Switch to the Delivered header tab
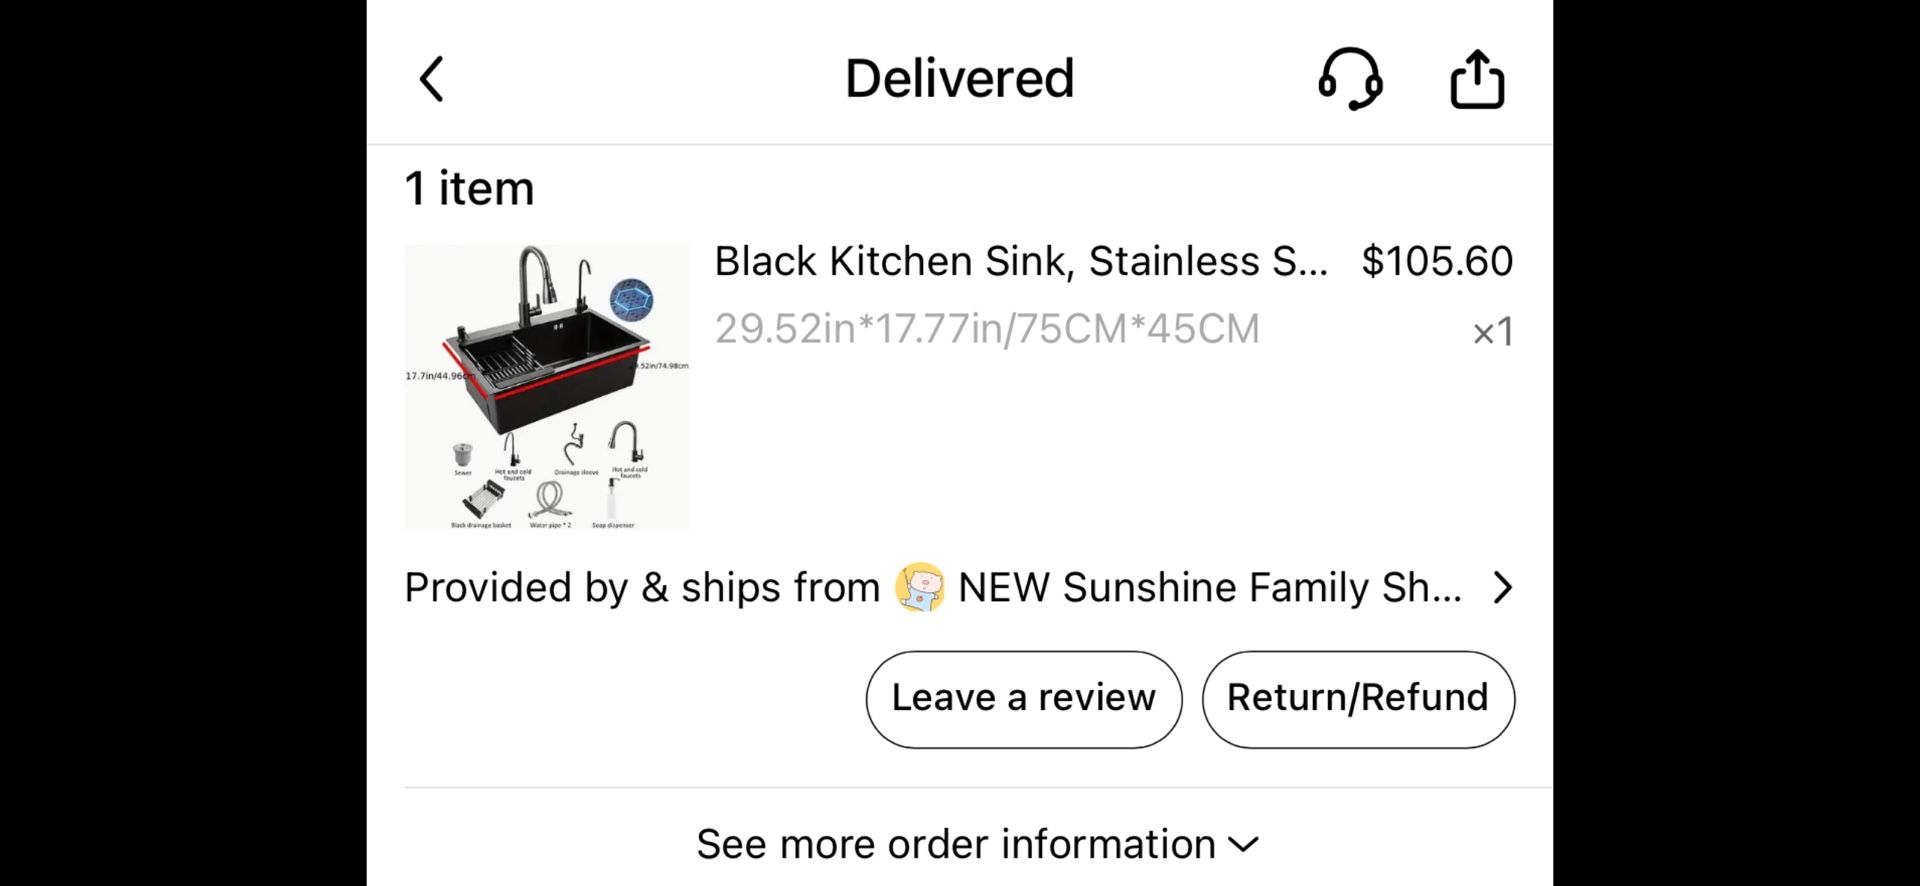Screen dimensions: 1920x886 point(958,78)
